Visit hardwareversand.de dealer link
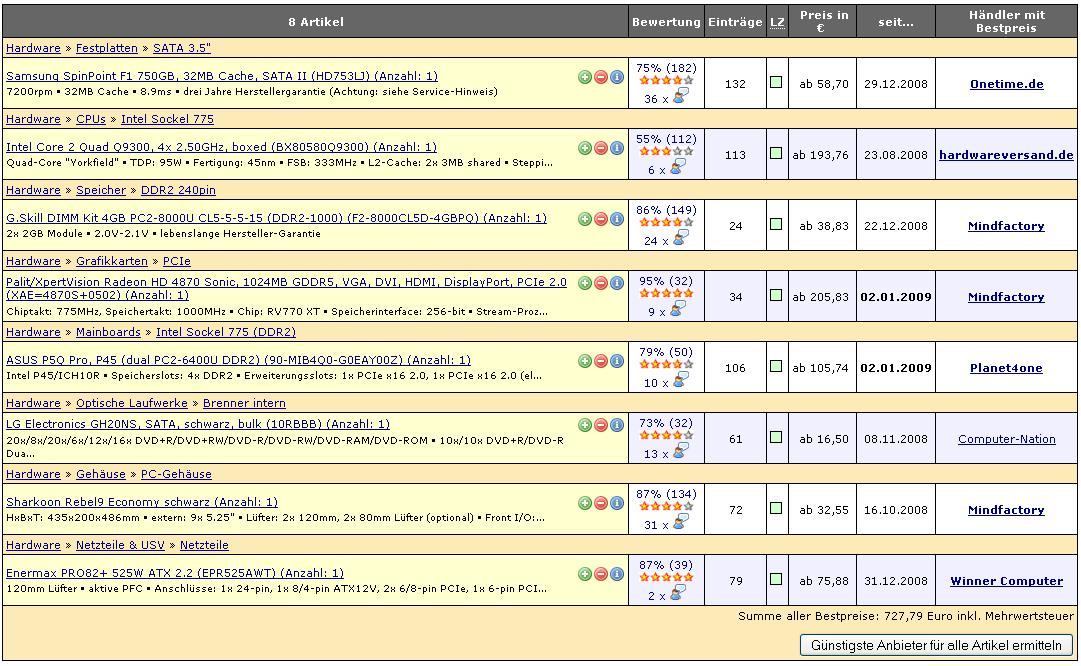Viewport: 1081px width, 666px height. (x=1006, y=155)
